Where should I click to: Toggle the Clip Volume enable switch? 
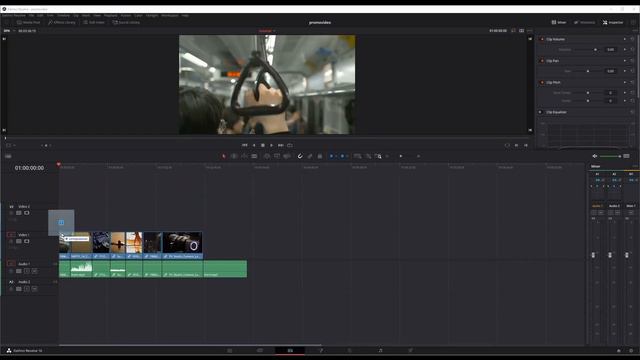(x=542, y=39)
